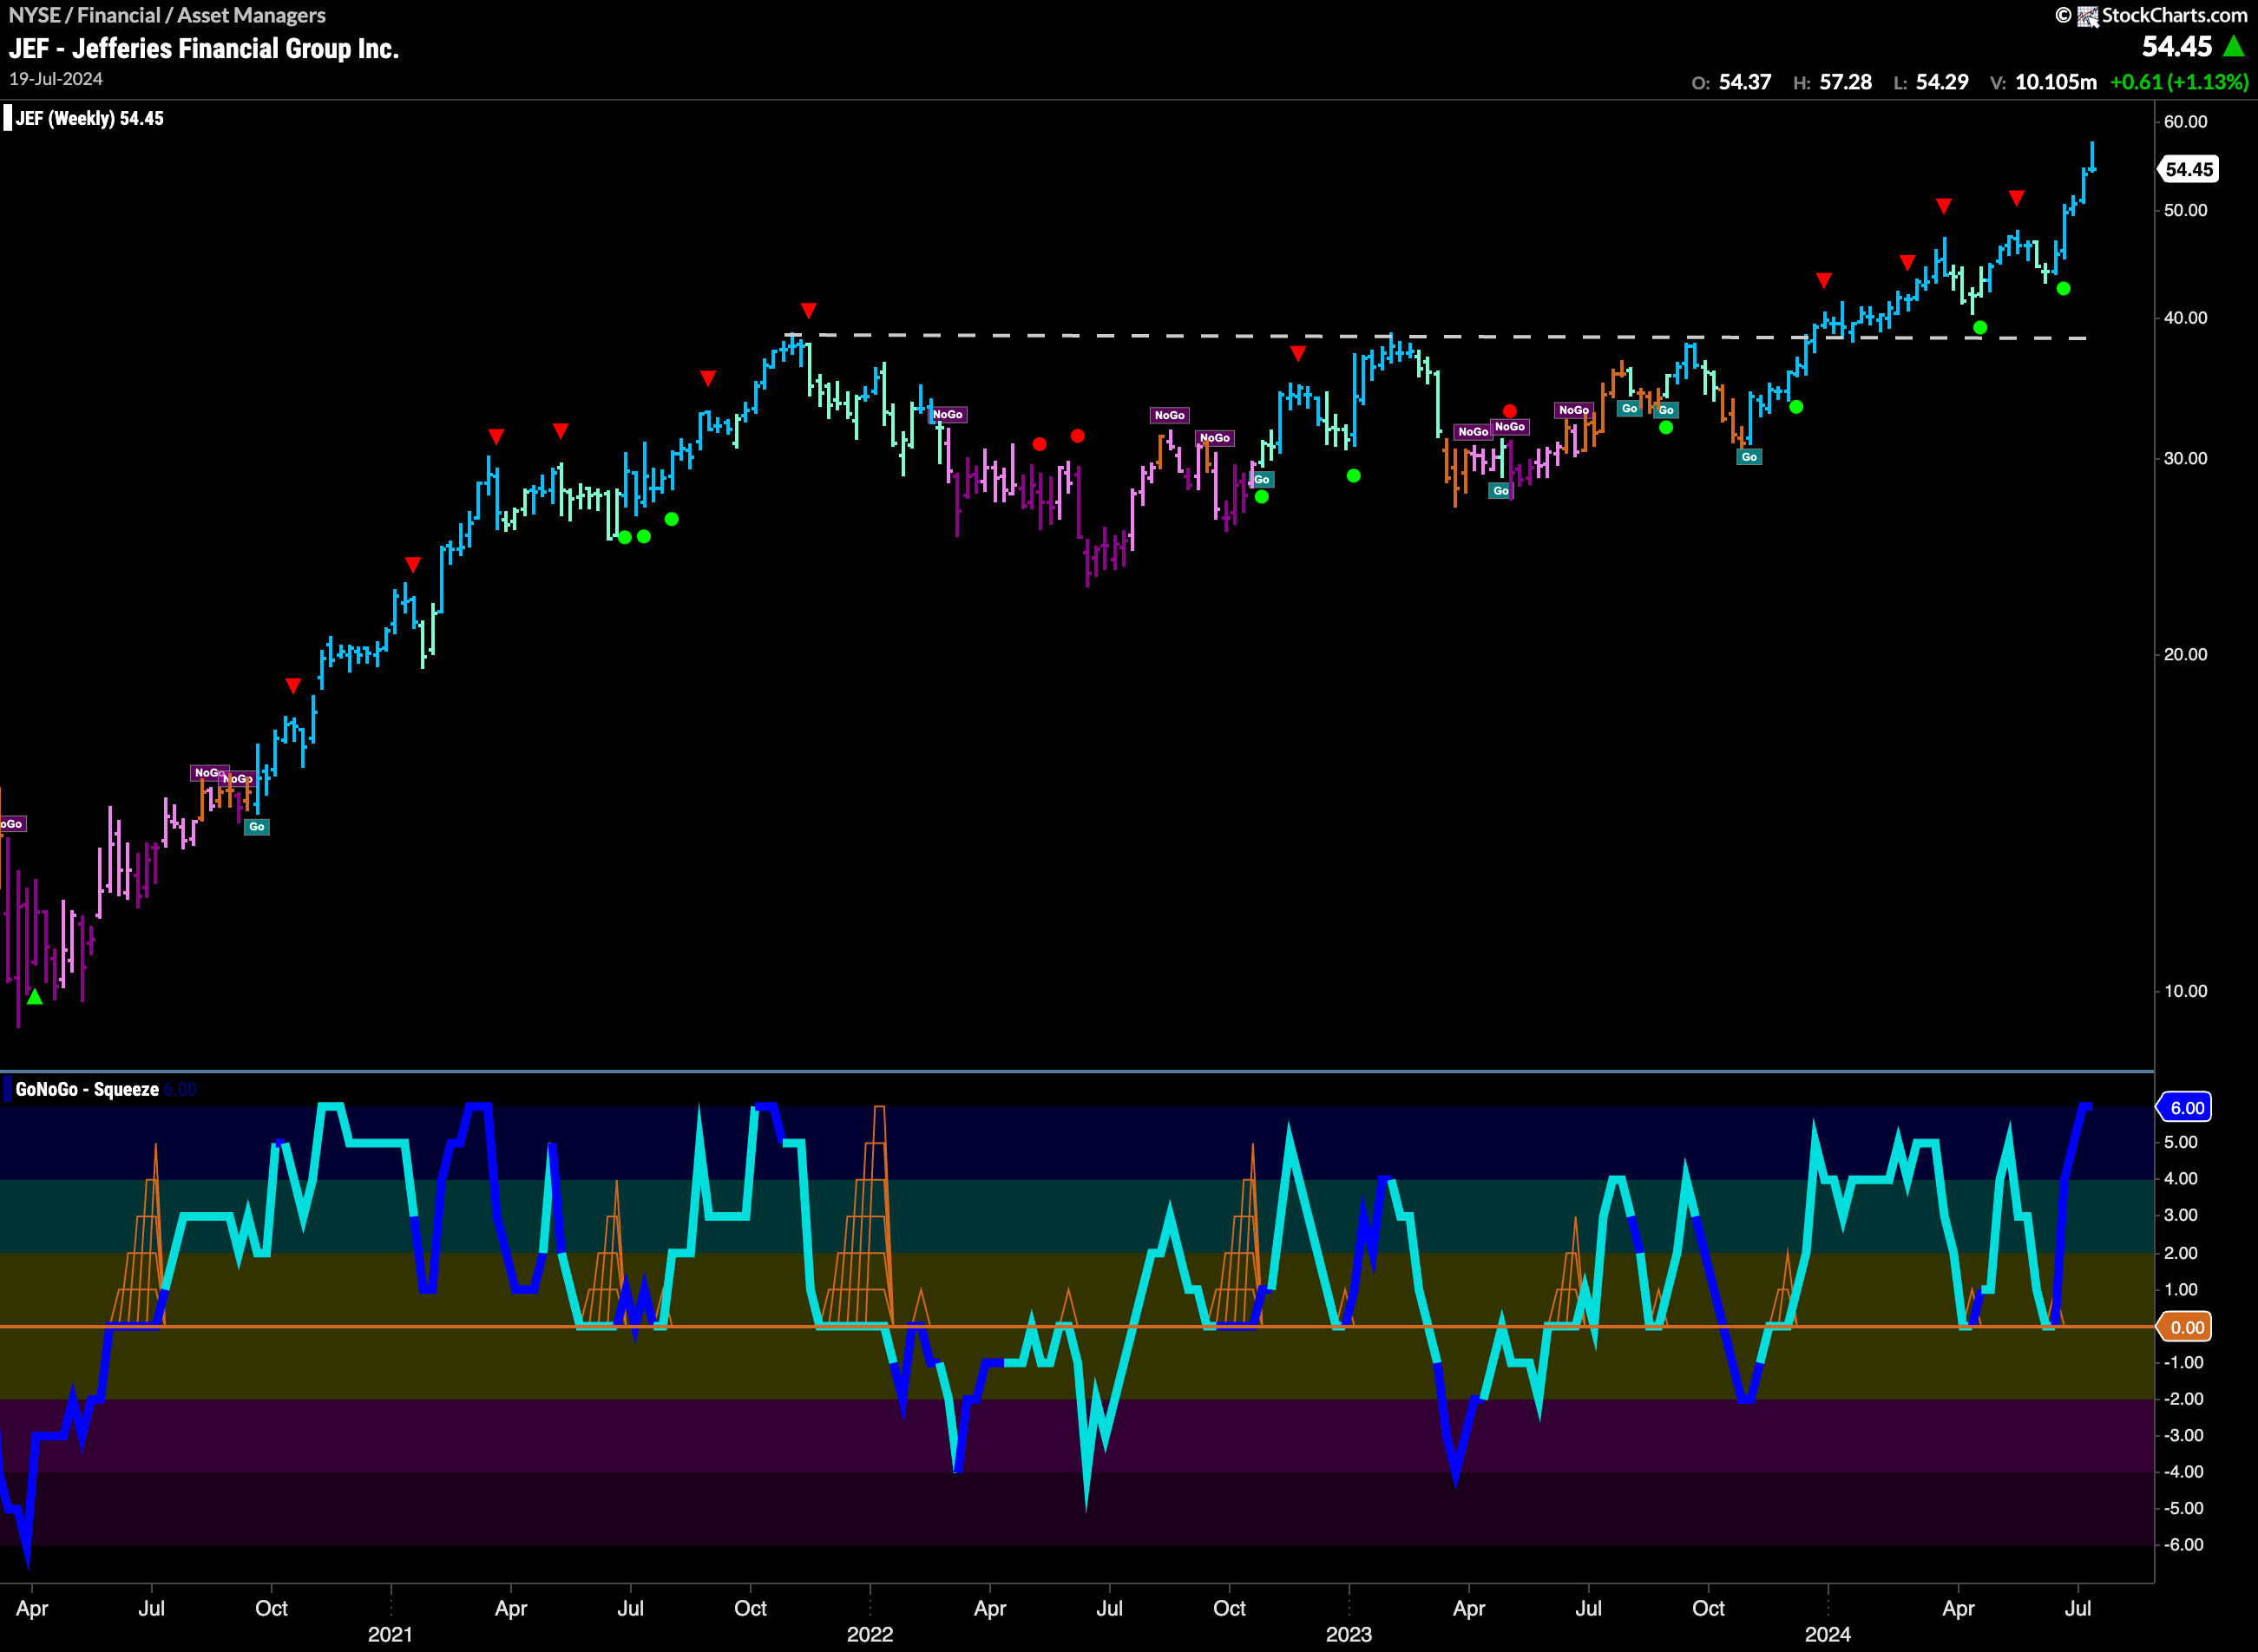
Task: Click the final Jul label on the time axis
Action: coord(2078,1608)
